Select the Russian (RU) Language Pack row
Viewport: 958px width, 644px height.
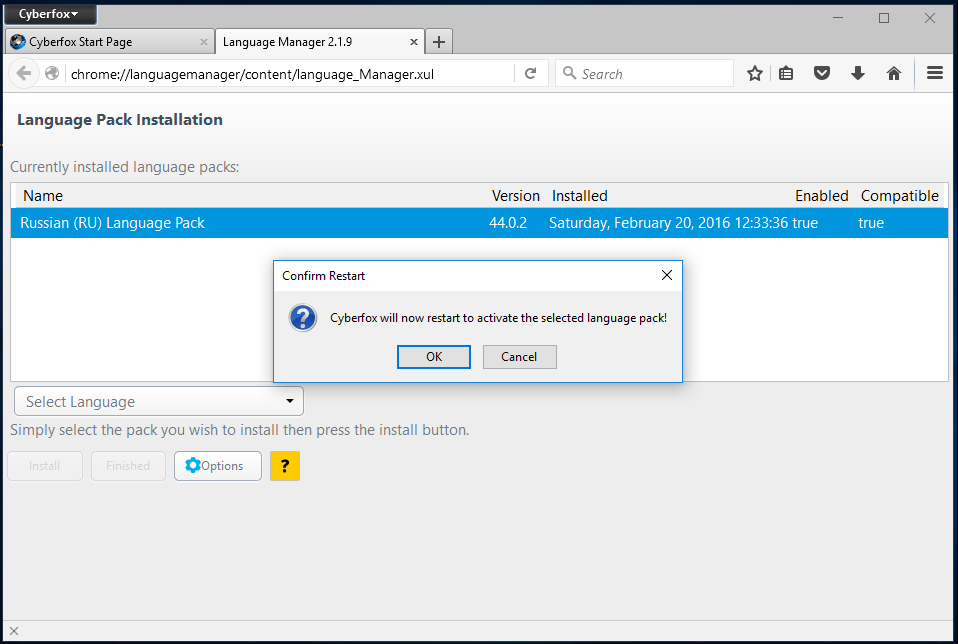click(479, 223)
